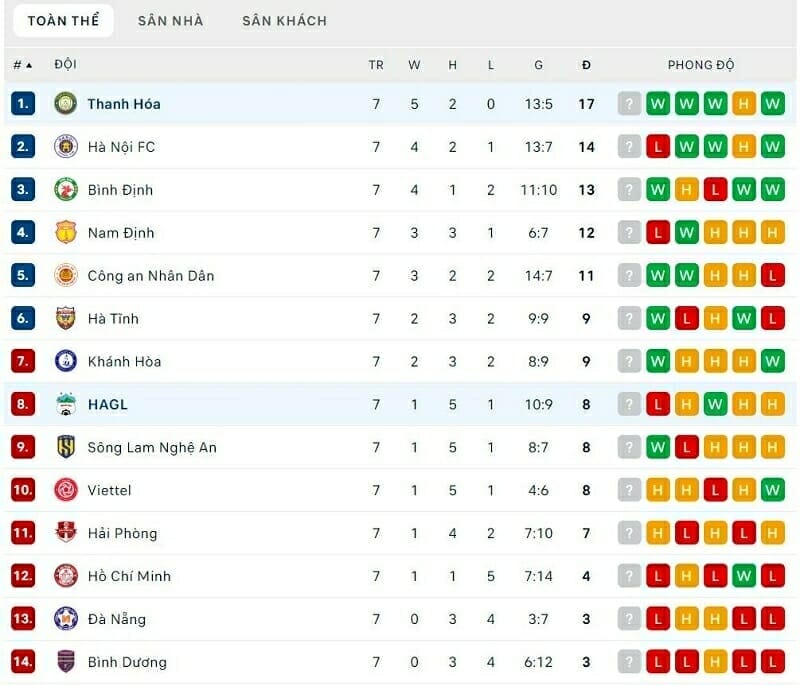Click Viettel's latest green W result
Viewport: 800px width, 686px height.
pos(772,490)
